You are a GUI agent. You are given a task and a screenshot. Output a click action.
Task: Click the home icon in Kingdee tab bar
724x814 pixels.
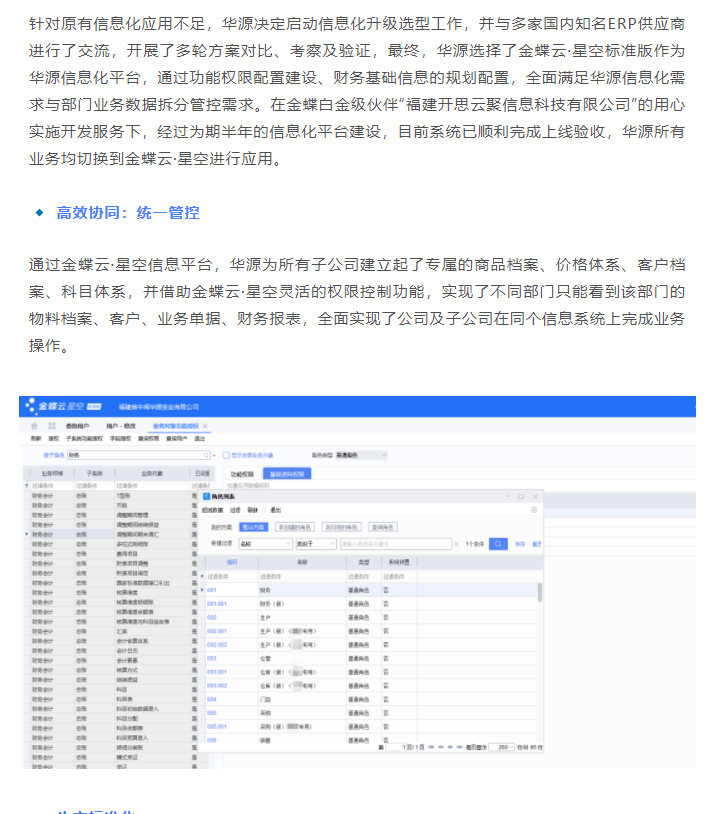pyautogui.click(x=34, y=426)
